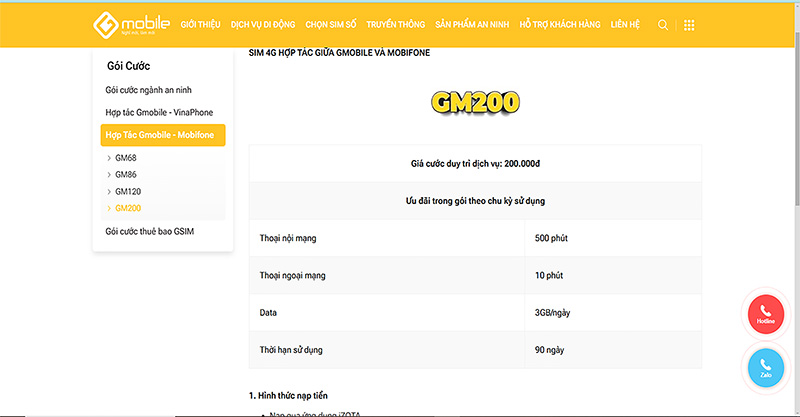Select Hợp Tác Gmobile - Mobifone item

click(x=163, y=135)
